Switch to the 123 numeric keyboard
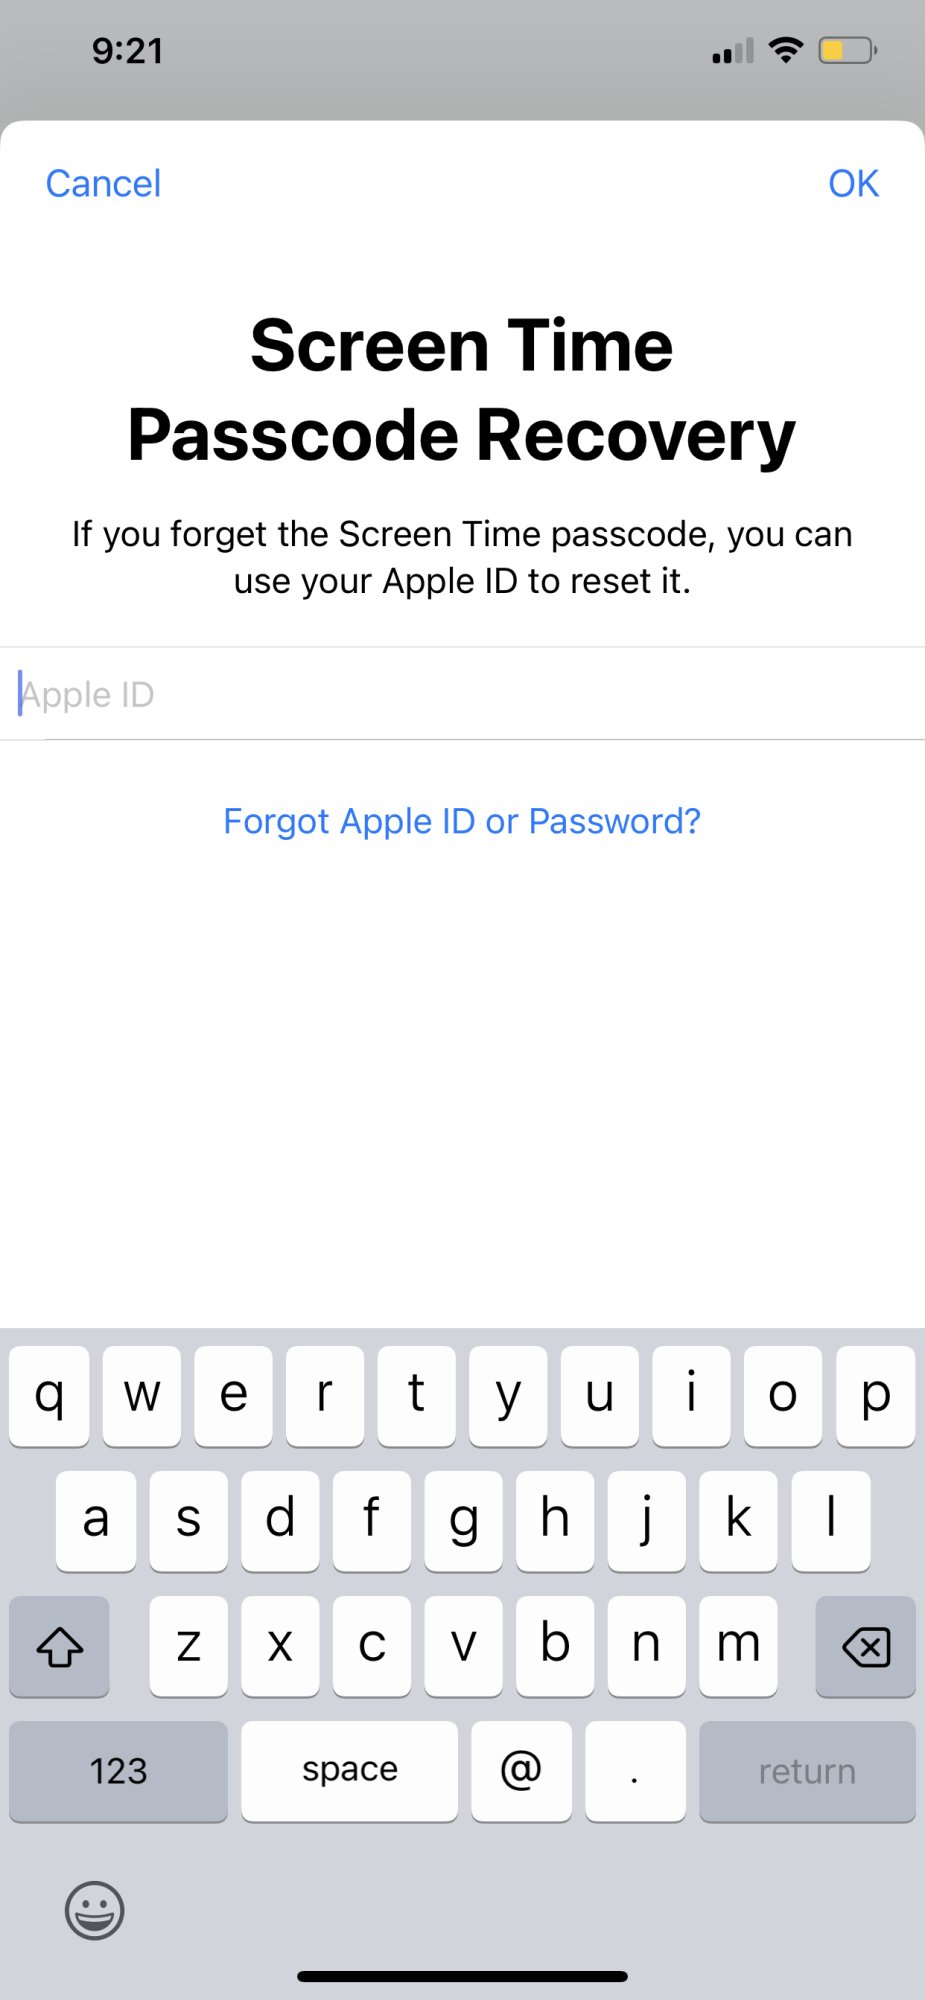925x2000 pixels. pos(118,1771)
